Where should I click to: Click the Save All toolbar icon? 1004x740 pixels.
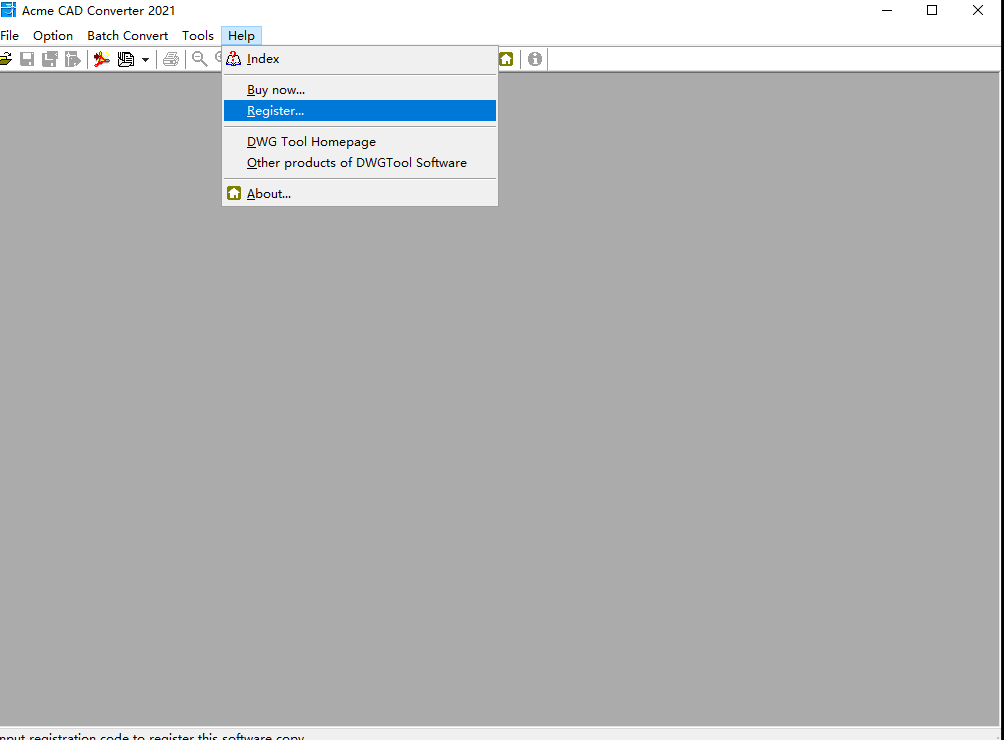coord(50,60)
